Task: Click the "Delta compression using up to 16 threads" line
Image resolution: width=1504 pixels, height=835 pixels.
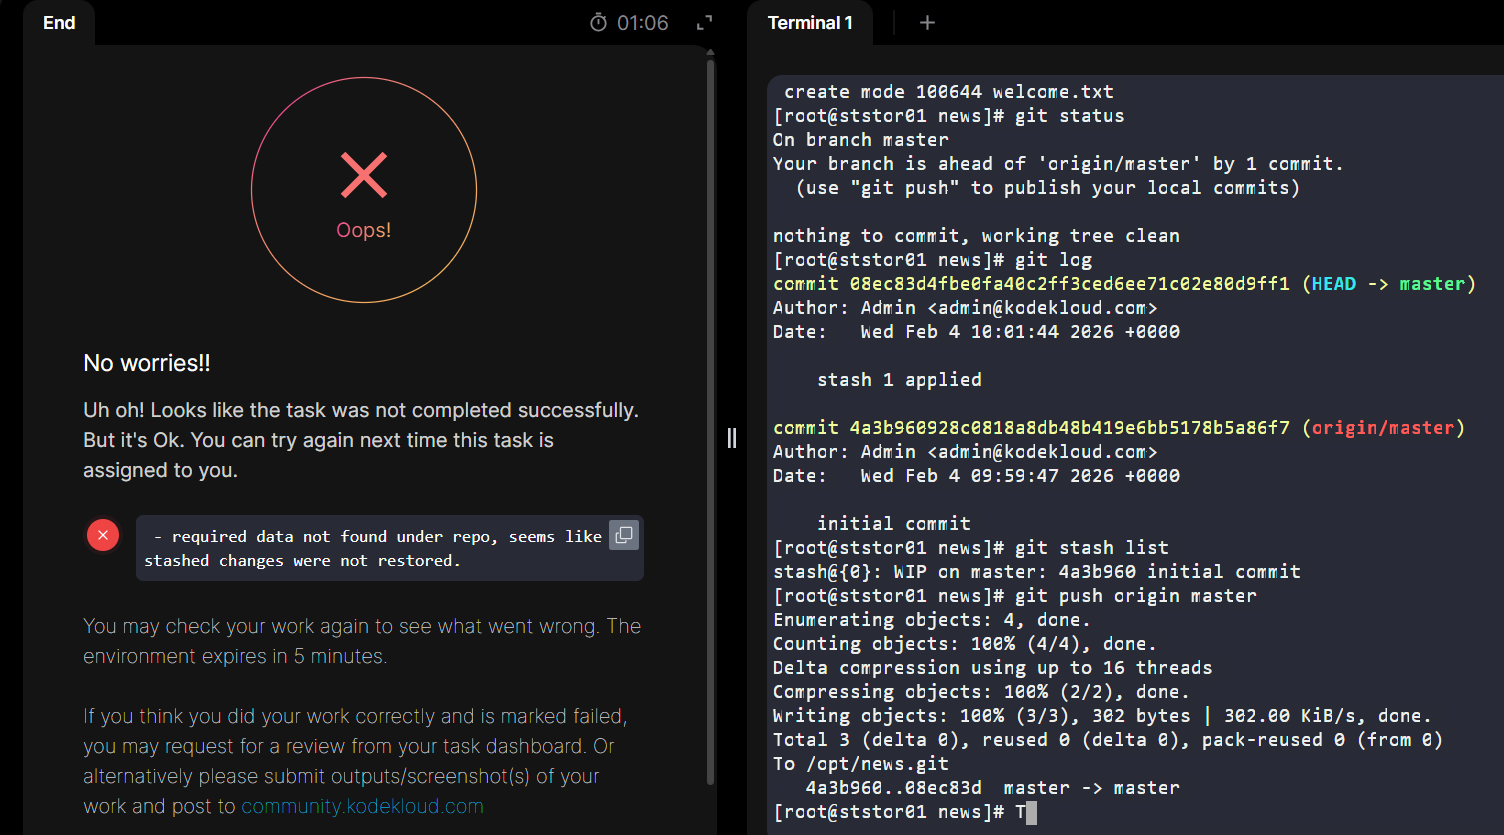Action: [993, 668]
